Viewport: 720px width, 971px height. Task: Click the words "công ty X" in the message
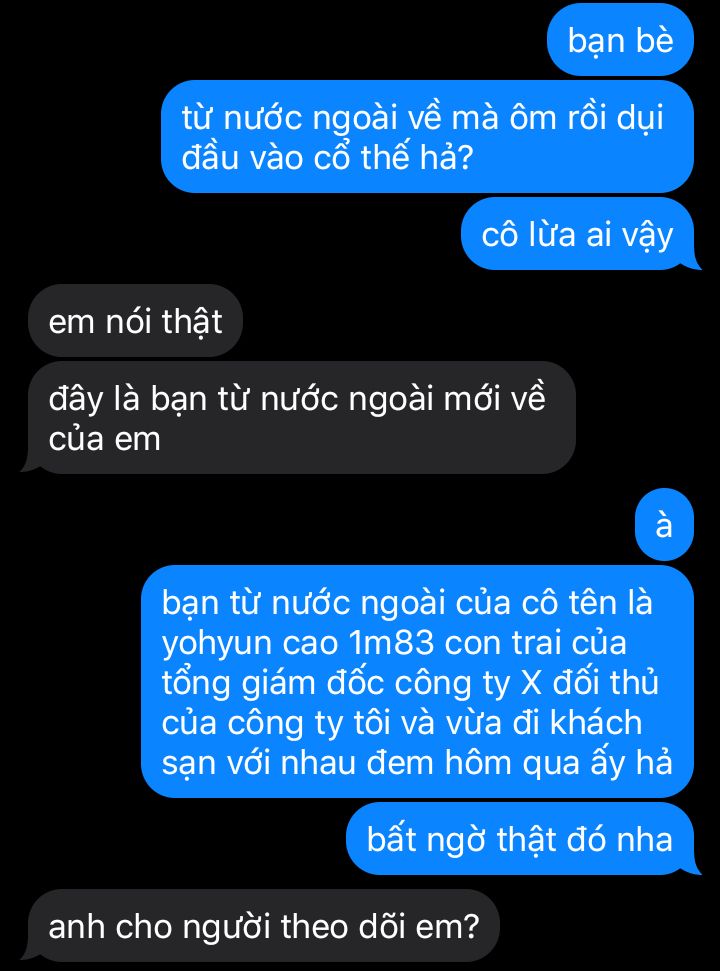pyautogui.click(x=469, y=684)
